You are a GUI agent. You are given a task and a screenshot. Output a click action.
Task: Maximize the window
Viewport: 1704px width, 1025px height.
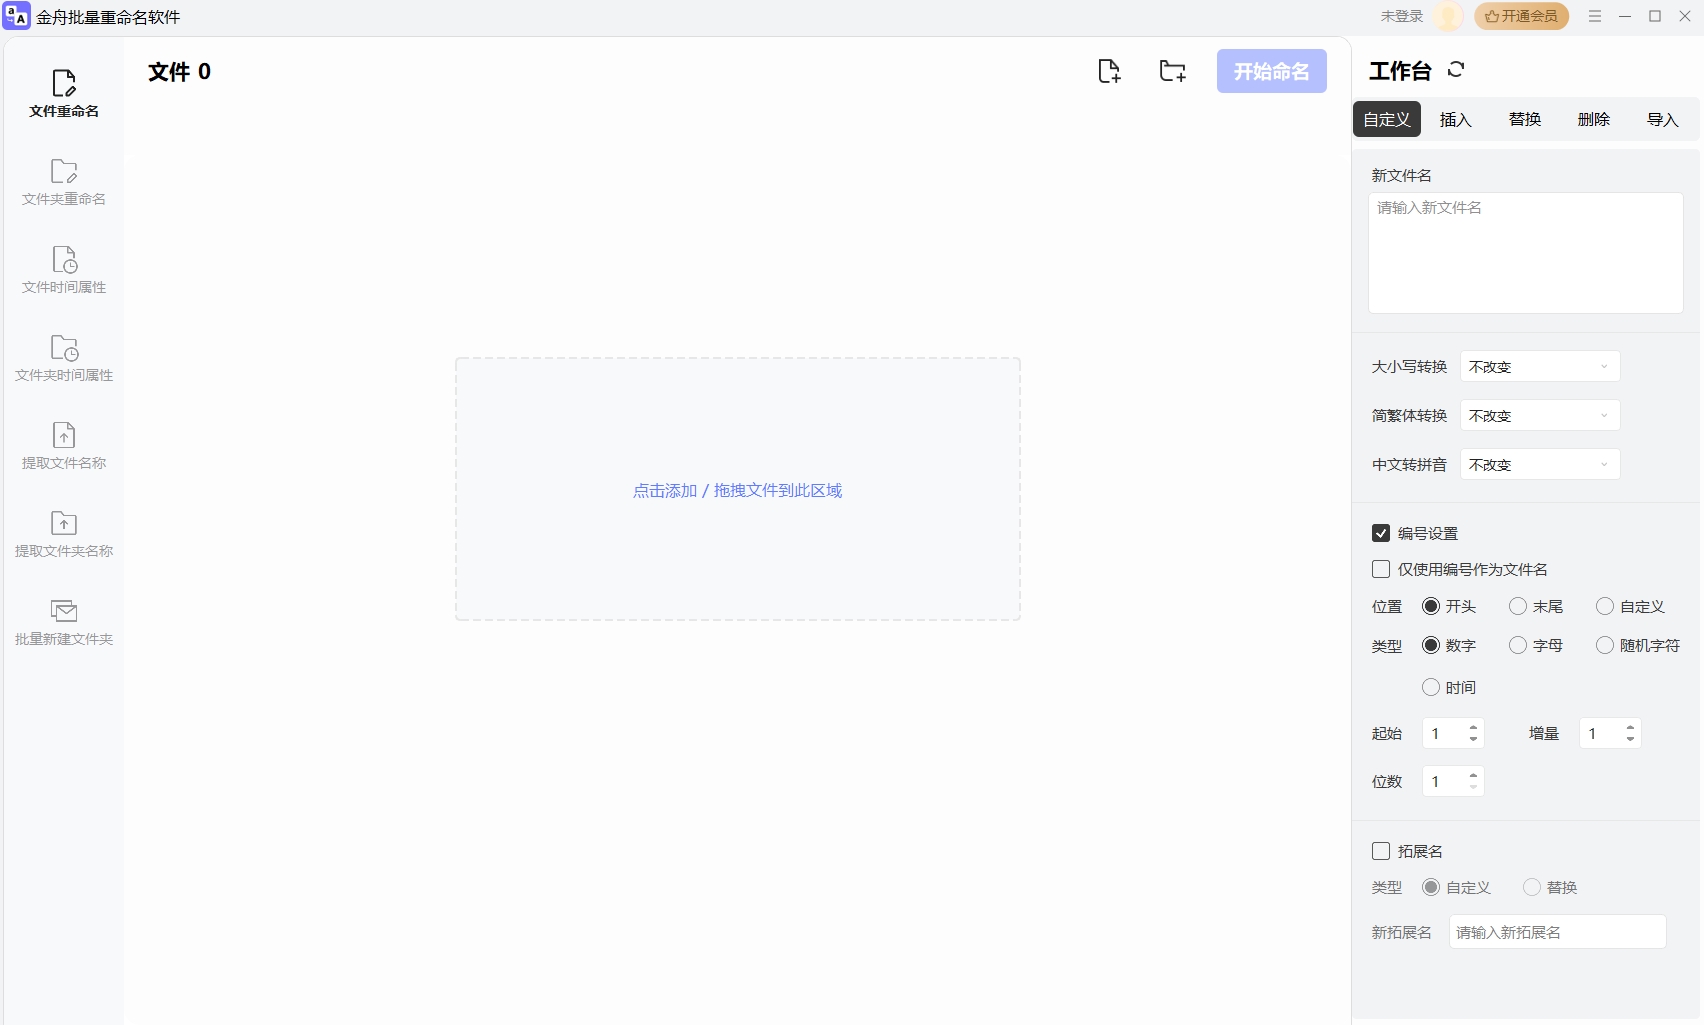[1655, 16]
